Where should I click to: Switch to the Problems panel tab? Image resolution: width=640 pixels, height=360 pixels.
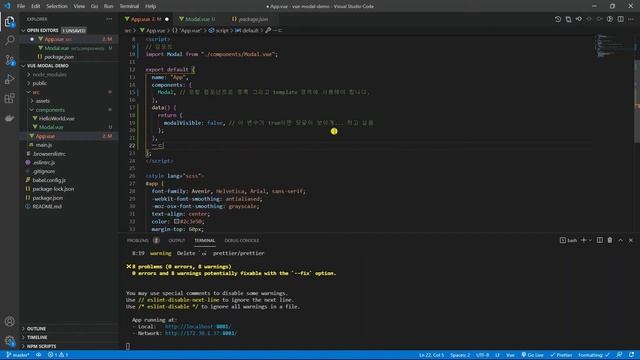(x=138, y=240)
